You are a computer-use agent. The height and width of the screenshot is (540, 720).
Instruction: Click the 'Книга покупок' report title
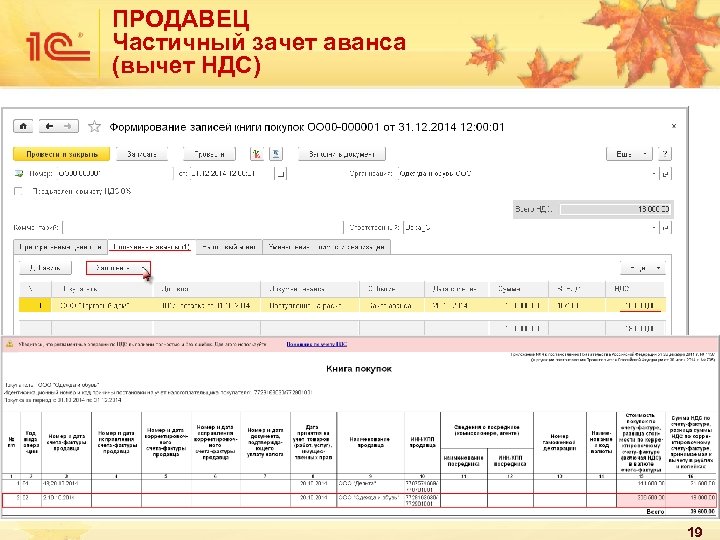[x=359, y=369]
